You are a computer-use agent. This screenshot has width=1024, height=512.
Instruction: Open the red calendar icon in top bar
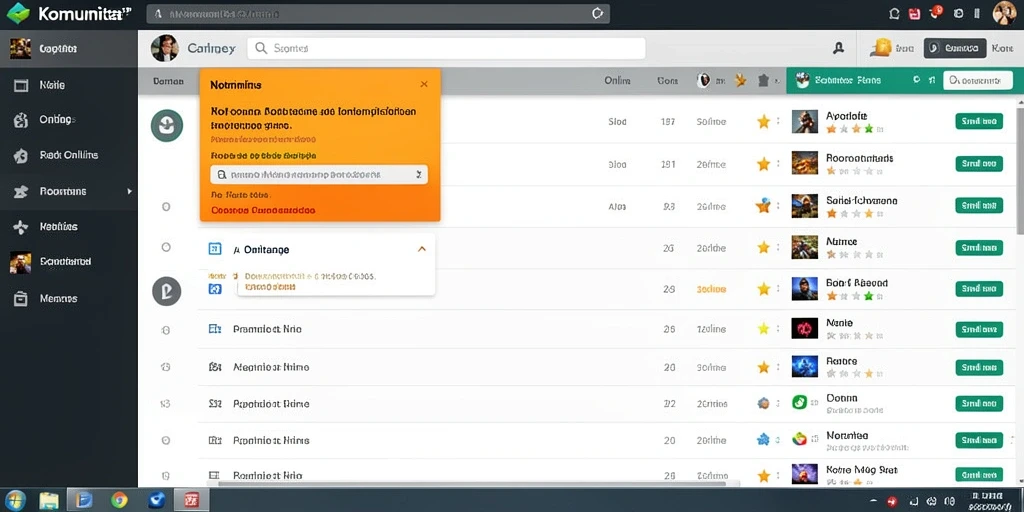pyautogui.click(x=915, y=14)
